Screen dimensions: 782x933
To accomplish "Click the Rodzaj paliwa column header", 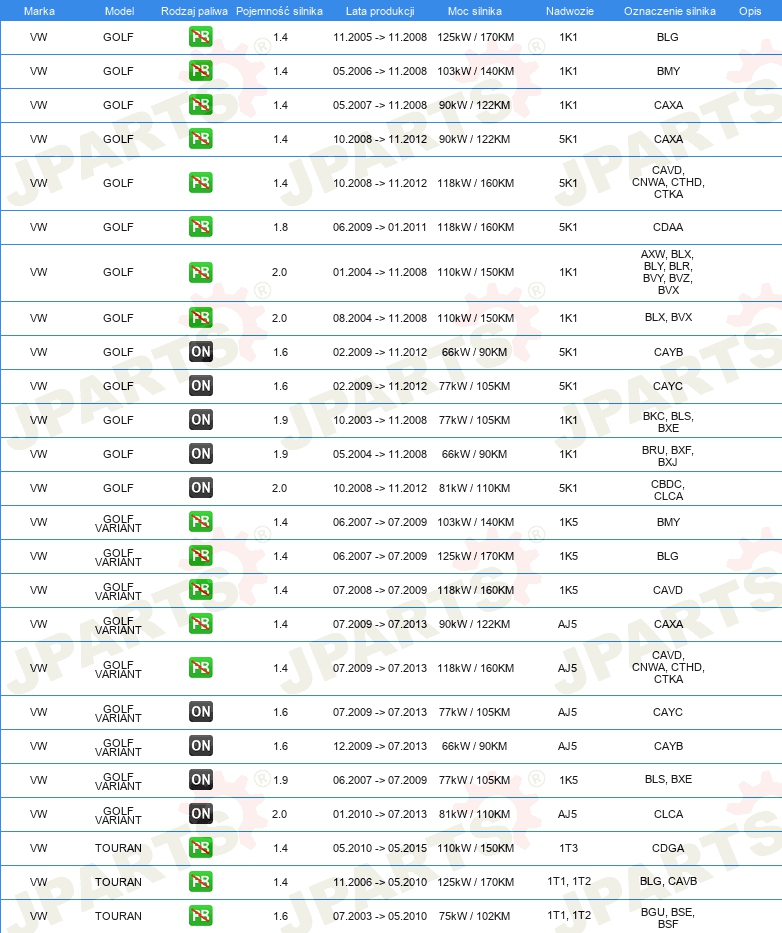I will tap(194, 11).
